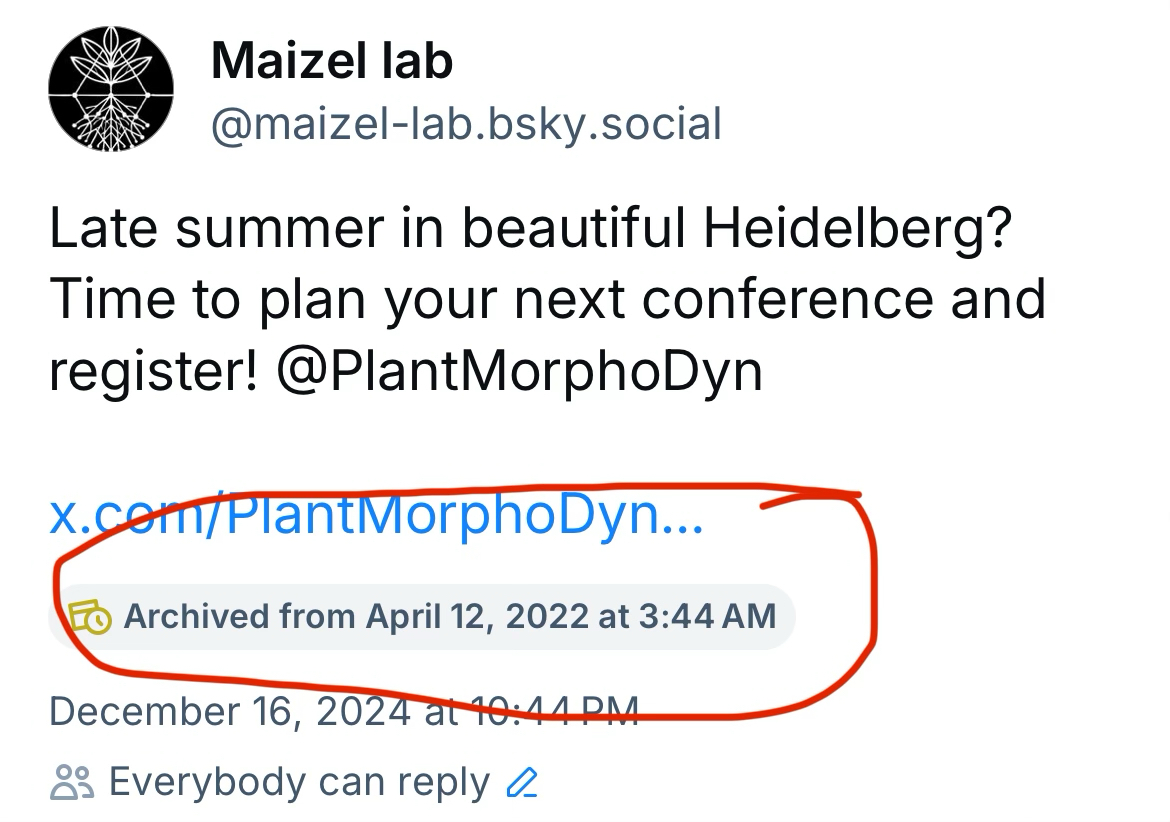Click the word Heidelberg in the post
Image resolution: width=1170 pixels, height=822 pixels.
858,229
